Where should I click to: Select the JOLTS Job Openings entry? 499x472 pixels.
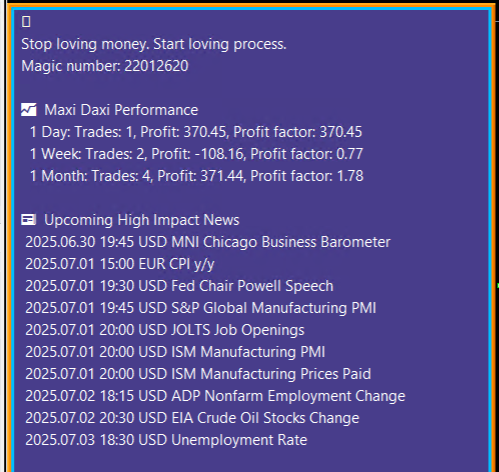coord(165,330)
